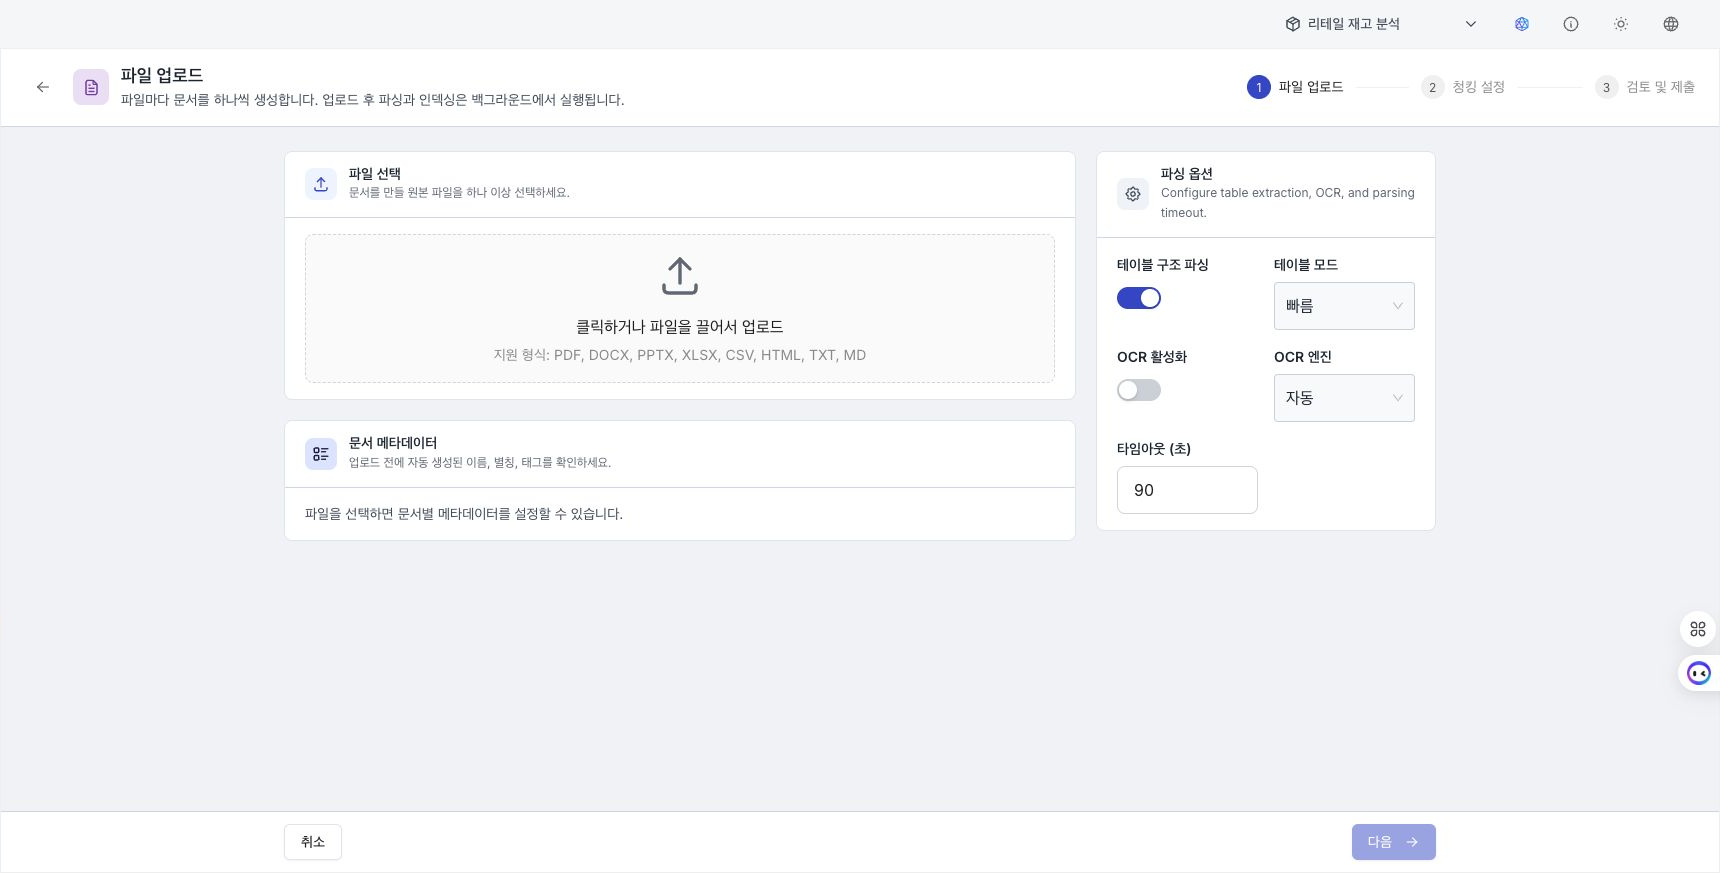Click the 파일 선택 upload header icon
Image resolution: width=1720 pixels, height=873 pixels.
pyautogui.click(x=321, y=184)
